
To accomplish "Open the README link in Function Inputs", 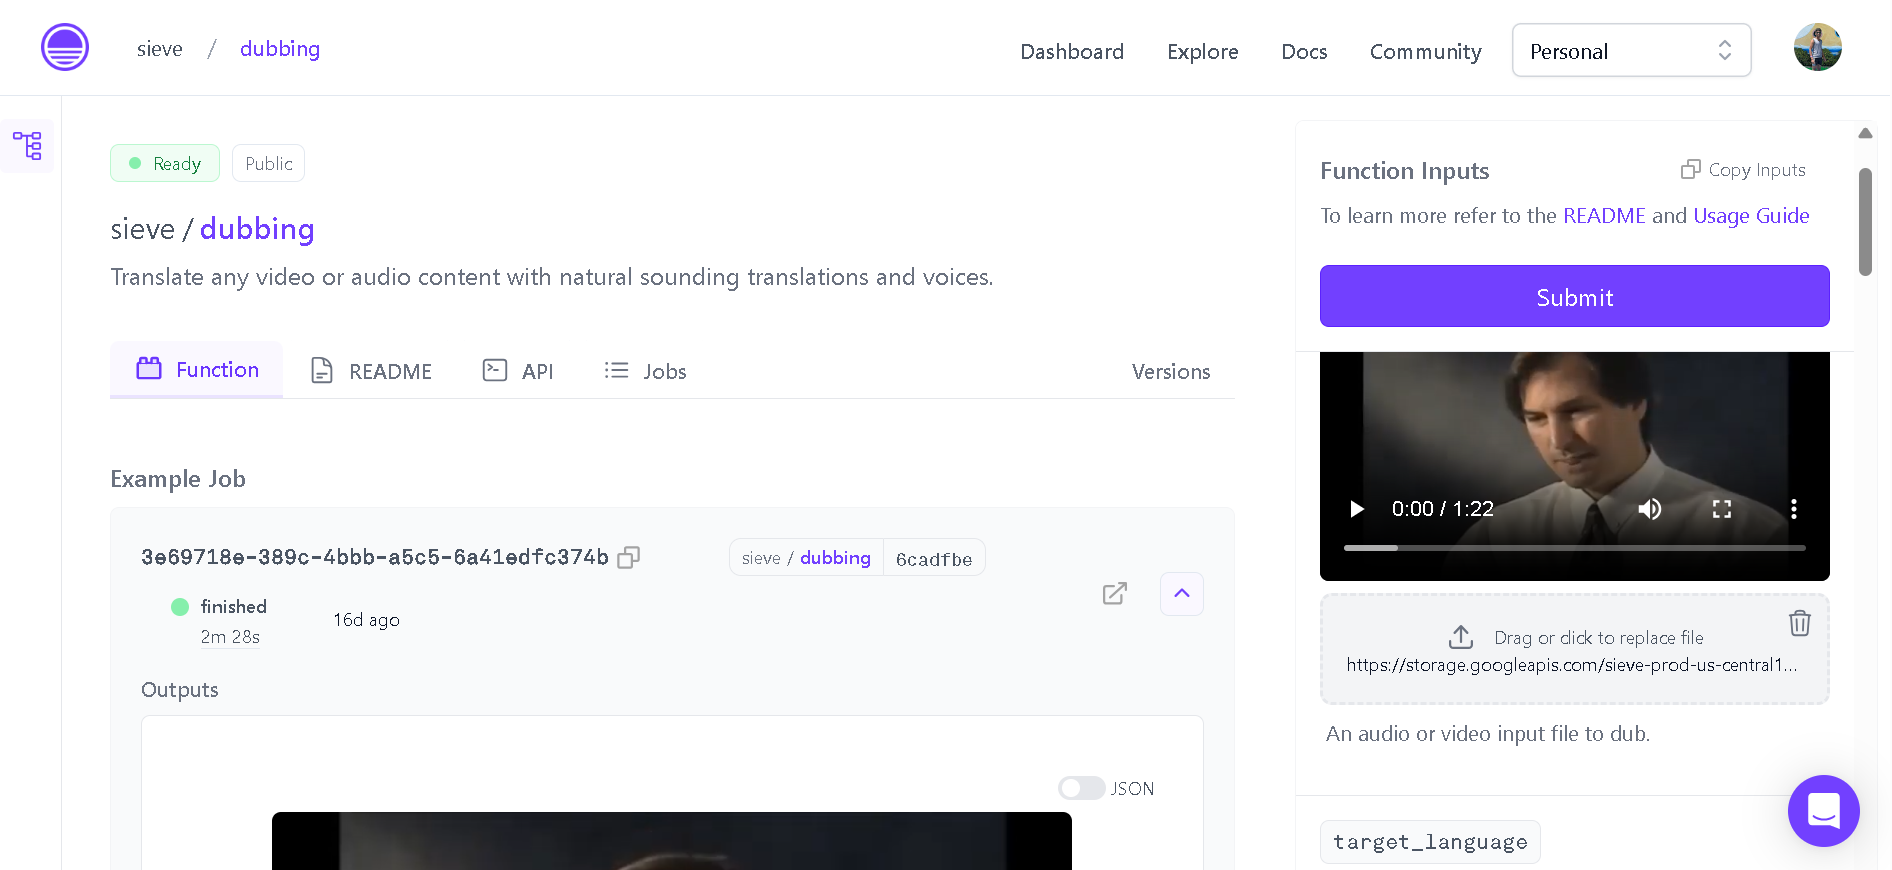I will (1603, 216).
